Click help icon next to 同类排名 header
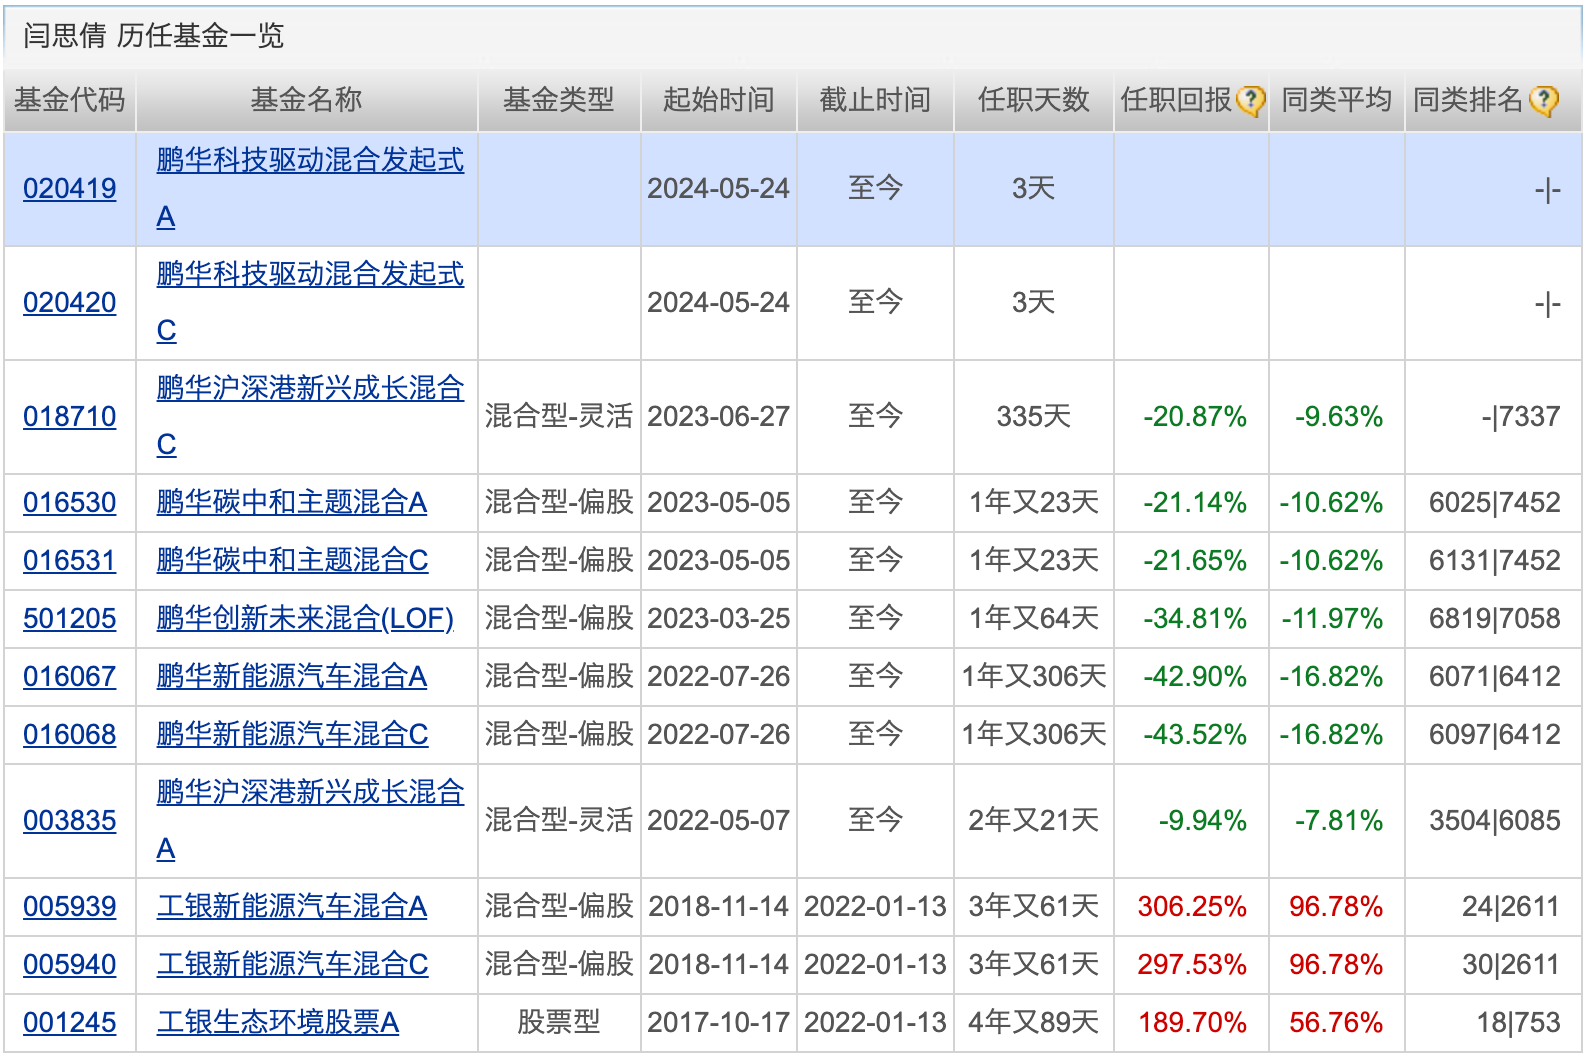The width and height of the screenshot is (1586, 1058). [1544, 100]
